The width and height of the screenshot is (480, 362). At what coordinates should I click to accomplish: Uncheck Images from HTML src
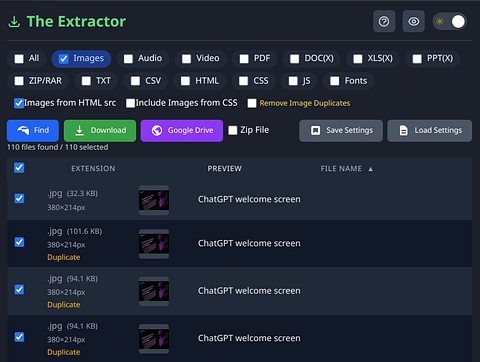[19, 103]
